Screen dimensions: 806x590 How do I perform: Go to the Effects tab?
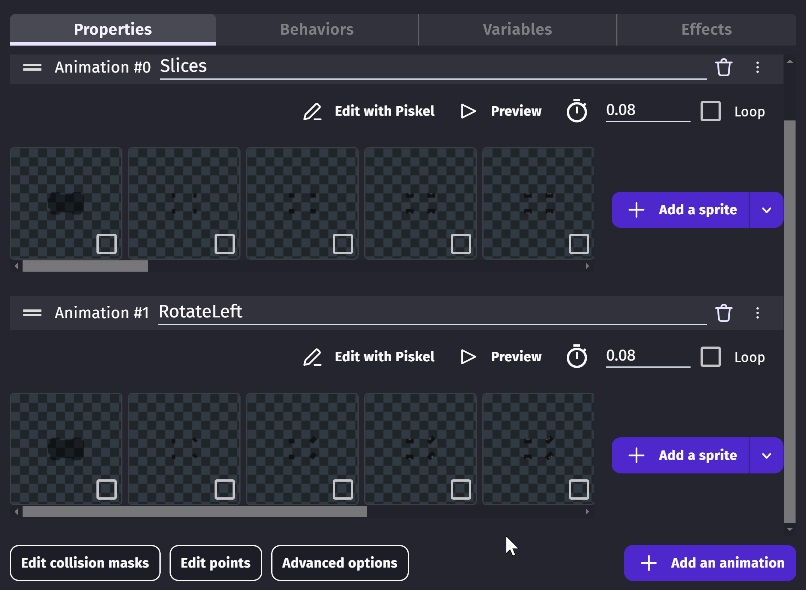(706, 29)
